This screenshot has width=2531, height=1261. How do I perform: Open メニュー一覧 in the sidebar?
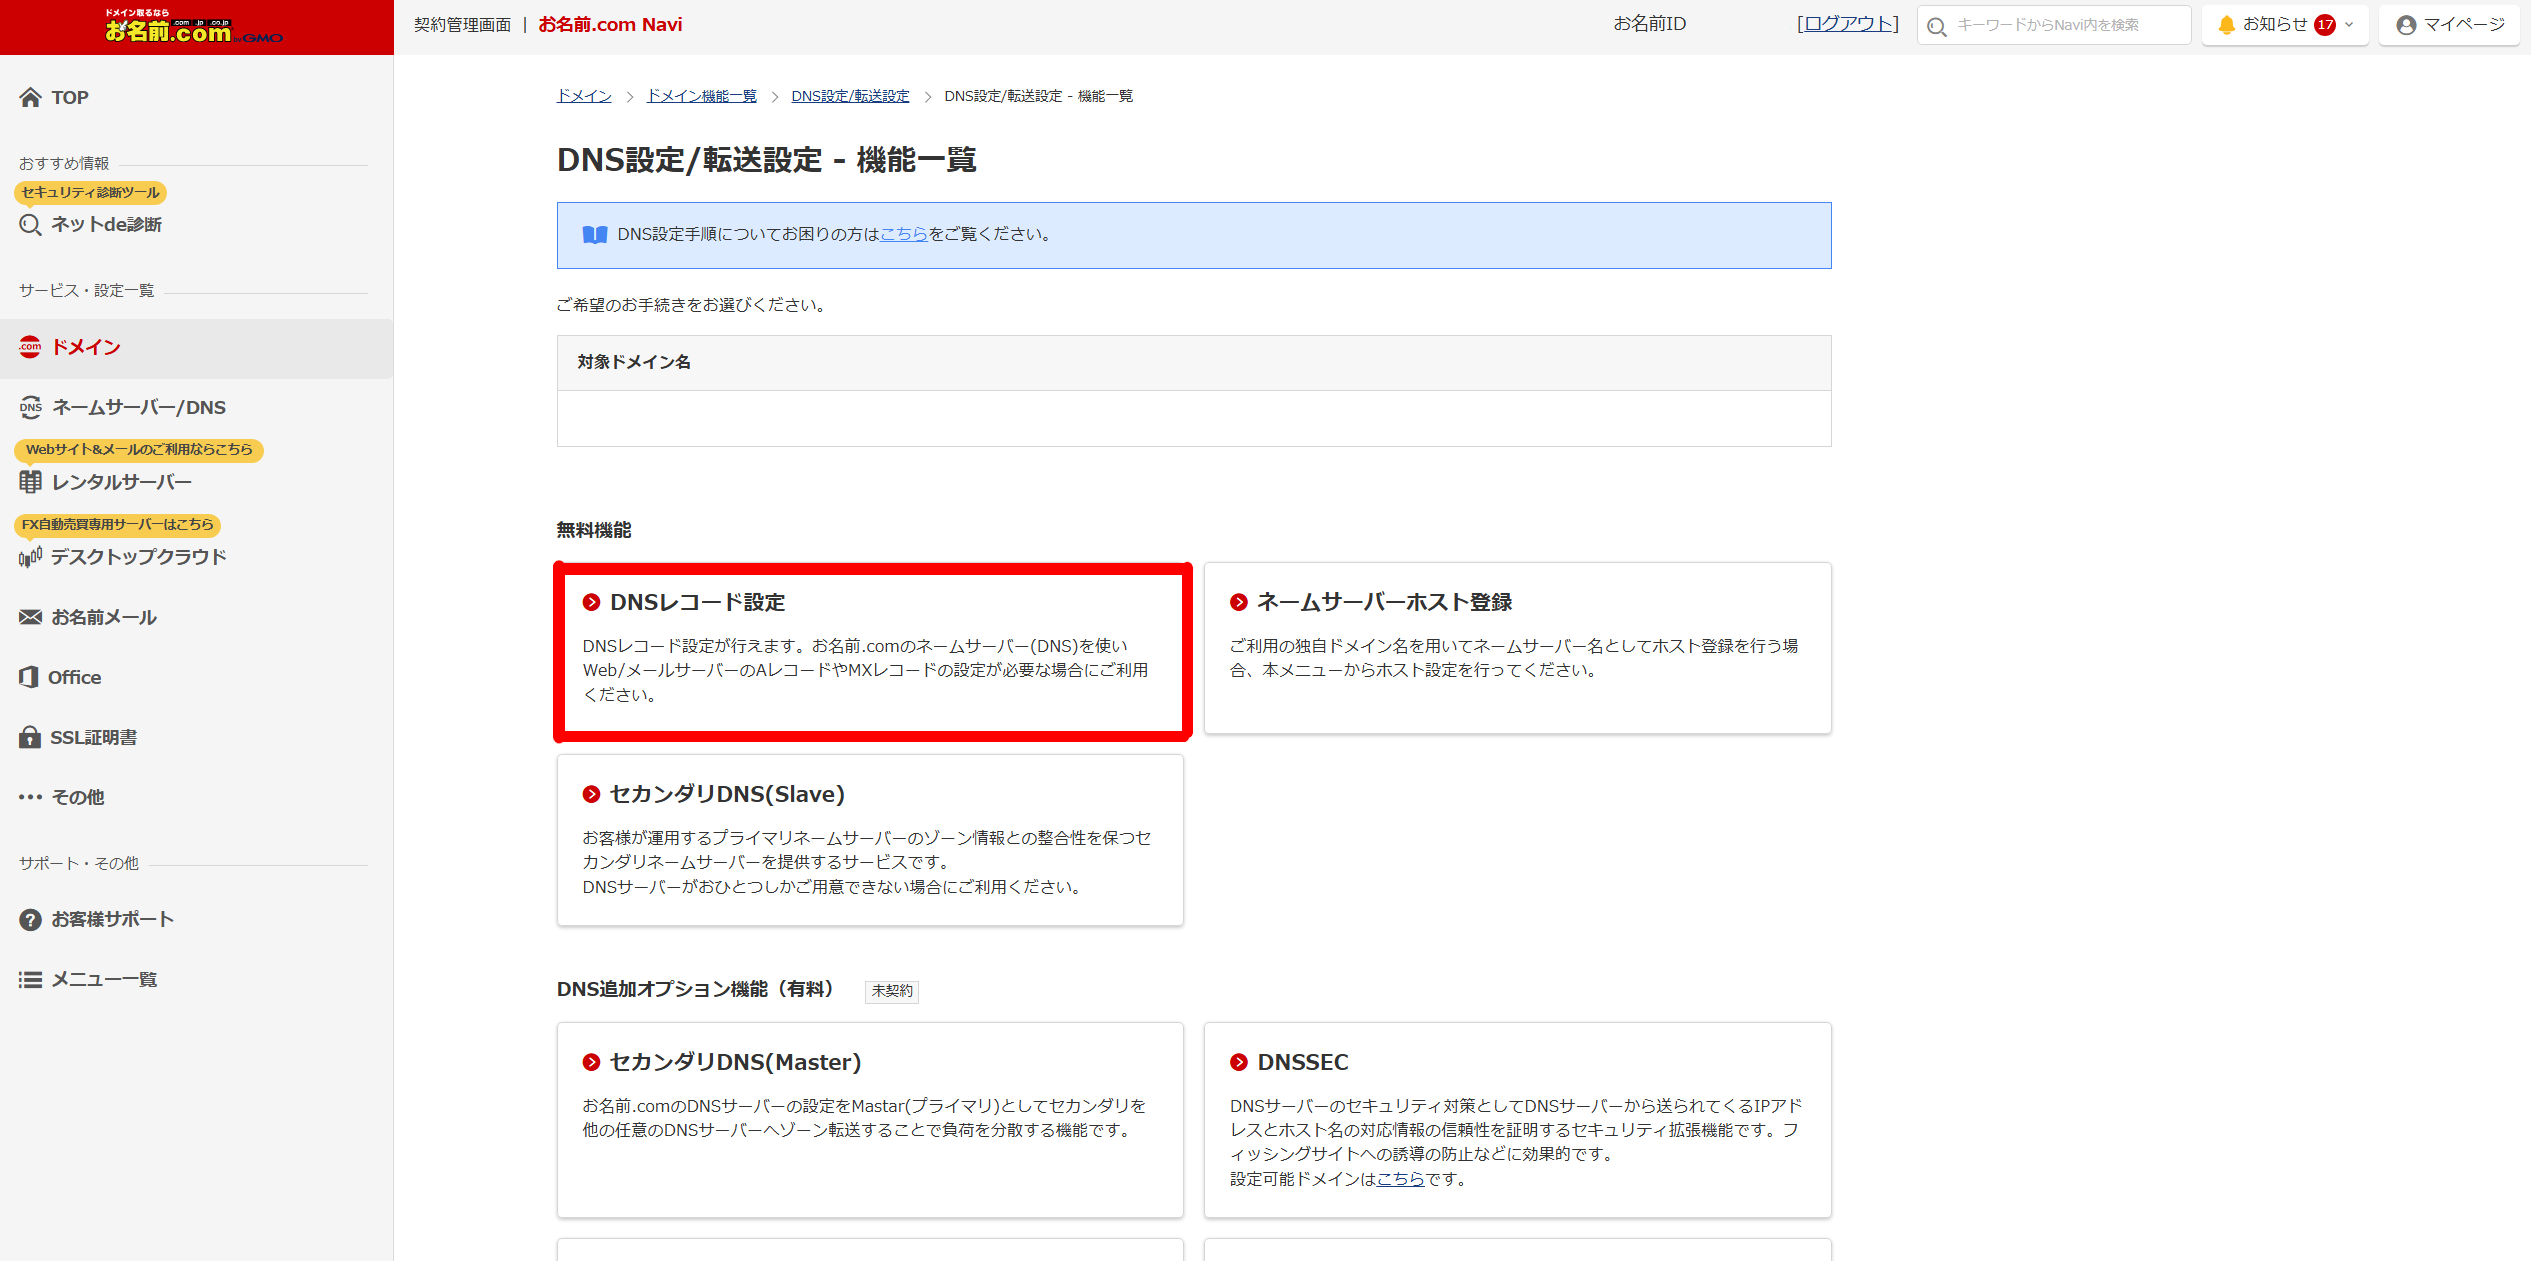tap(104, 979)
